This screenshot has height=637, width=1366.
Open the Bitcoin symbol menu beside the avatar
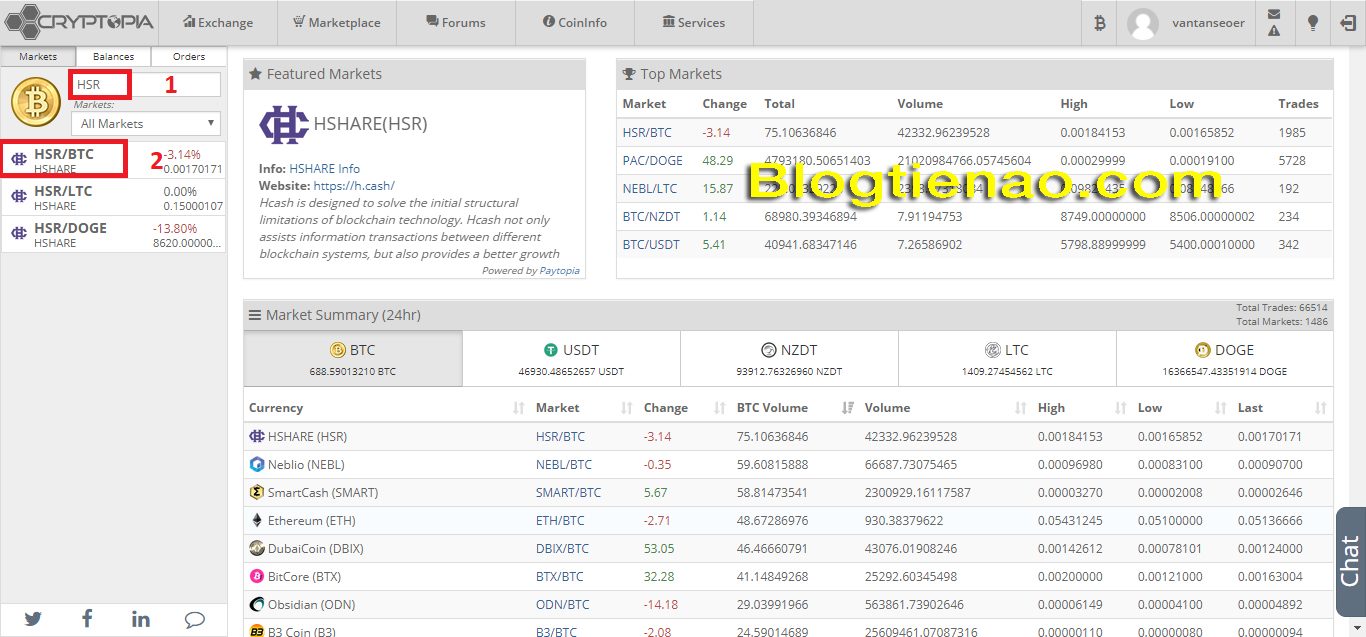point(1100,23)
